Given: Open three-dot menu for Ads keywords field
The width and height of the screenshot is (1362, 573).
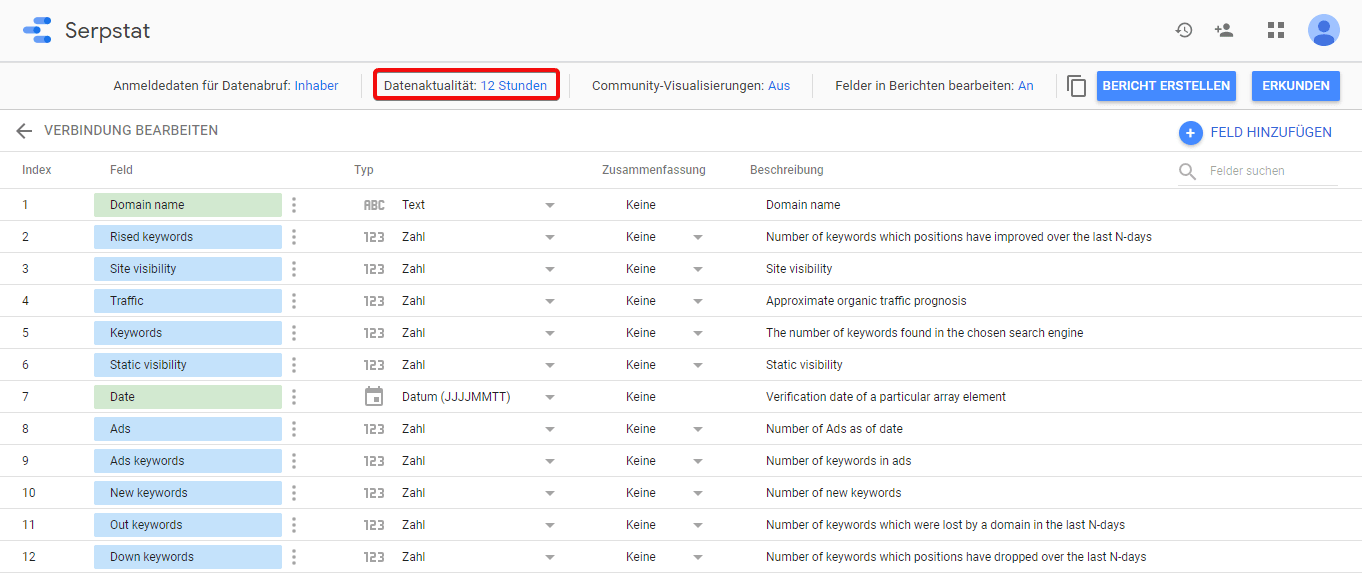Looking at the screenshot, I should click(294, 461).
